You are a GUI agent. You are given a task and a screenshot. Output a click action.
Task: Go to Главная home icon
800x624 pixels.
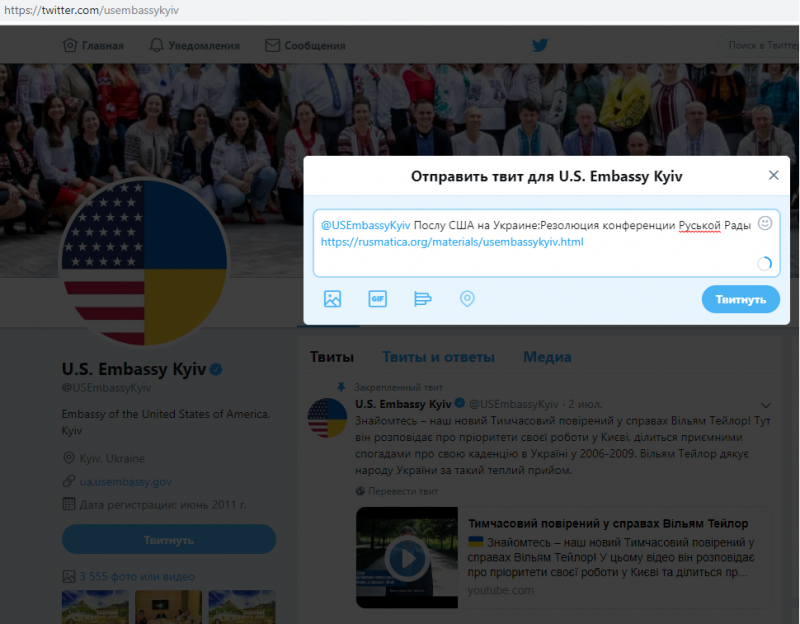tap(70, 45)
